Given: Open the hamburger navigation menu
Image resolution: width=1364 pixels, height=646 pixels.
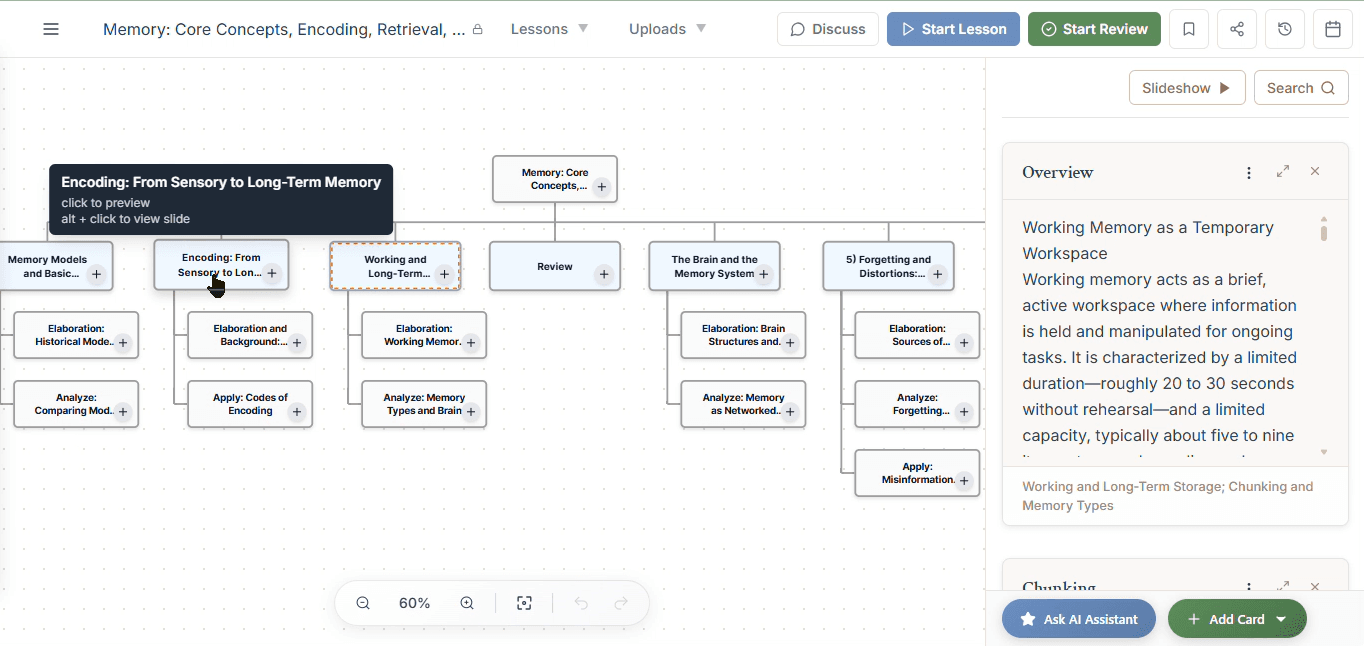Looking at the screenshot, I should (50, 29).
